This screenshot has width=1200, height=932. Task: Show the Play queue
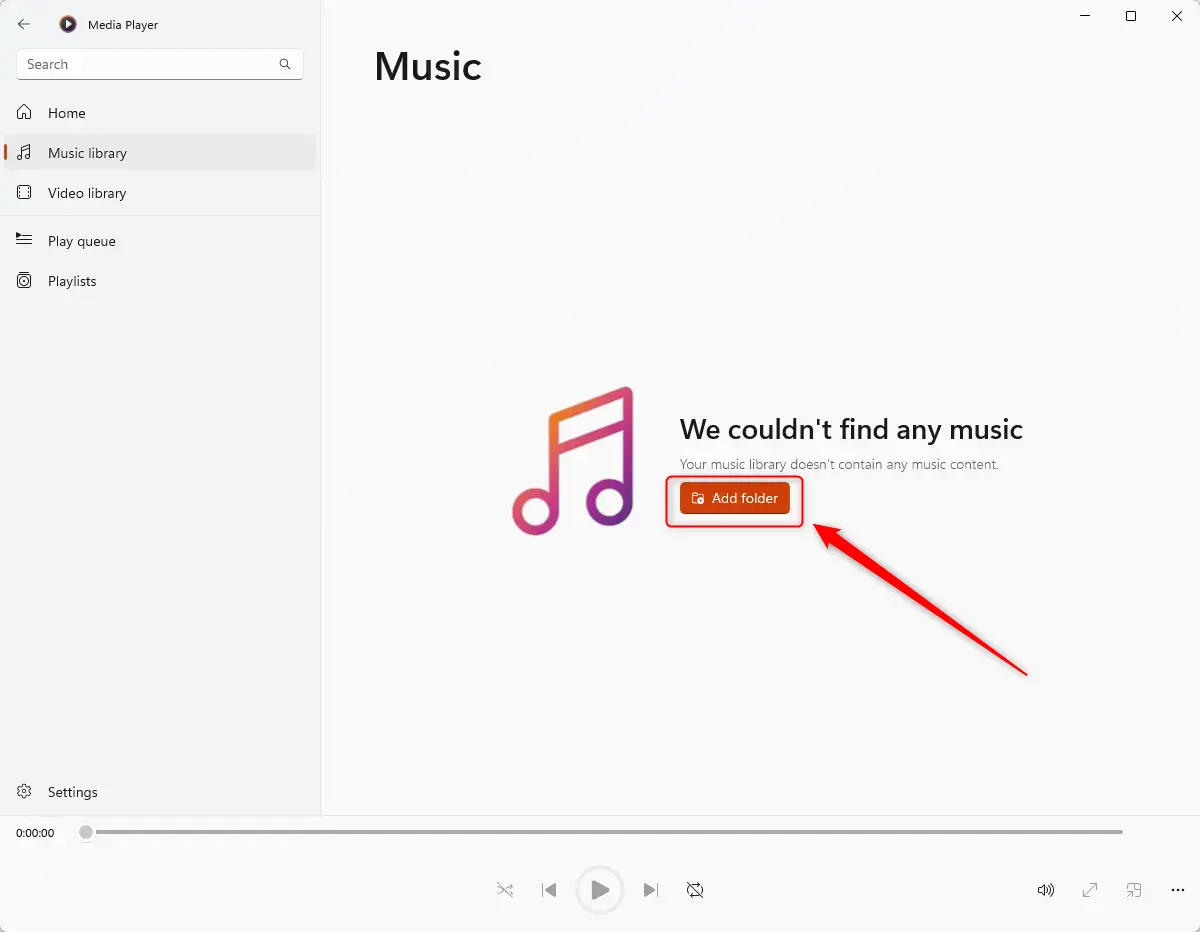(82, 241)
